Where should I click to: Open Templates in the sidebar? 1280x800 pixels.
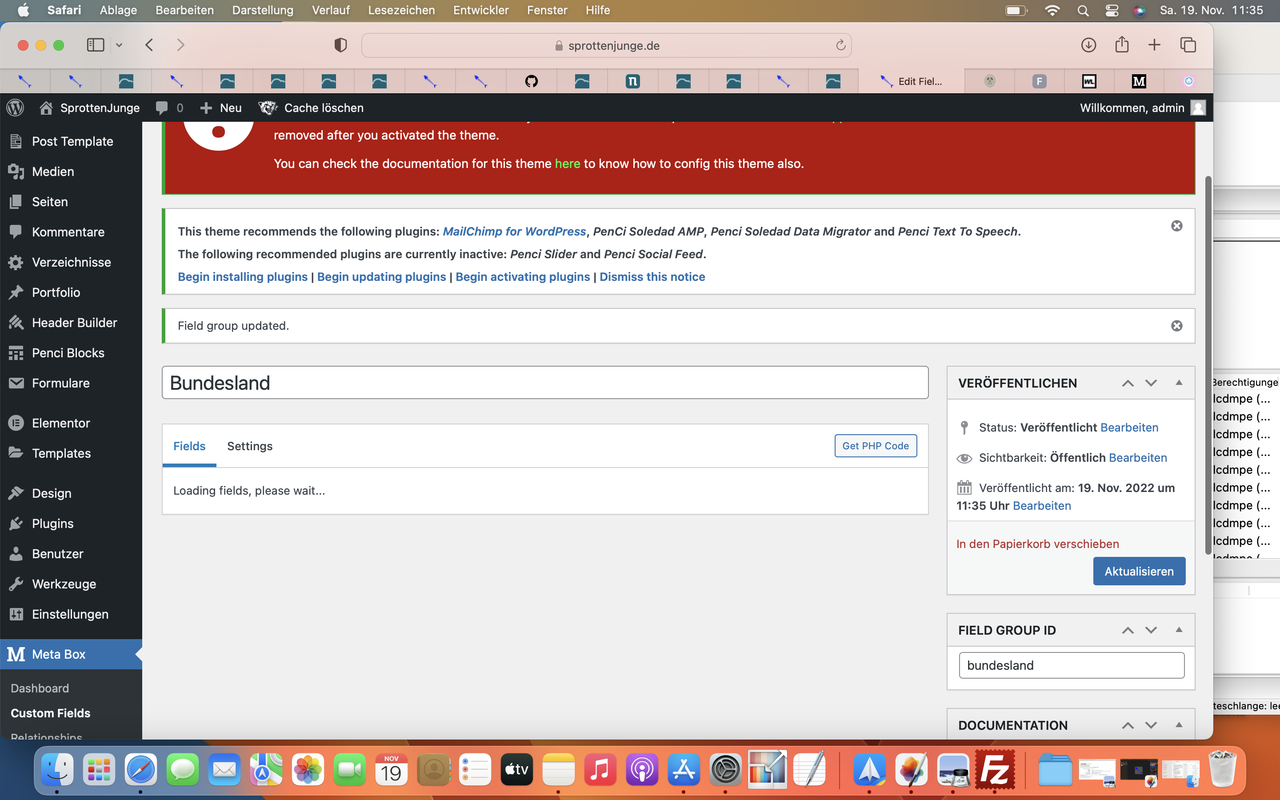[61, 453]
